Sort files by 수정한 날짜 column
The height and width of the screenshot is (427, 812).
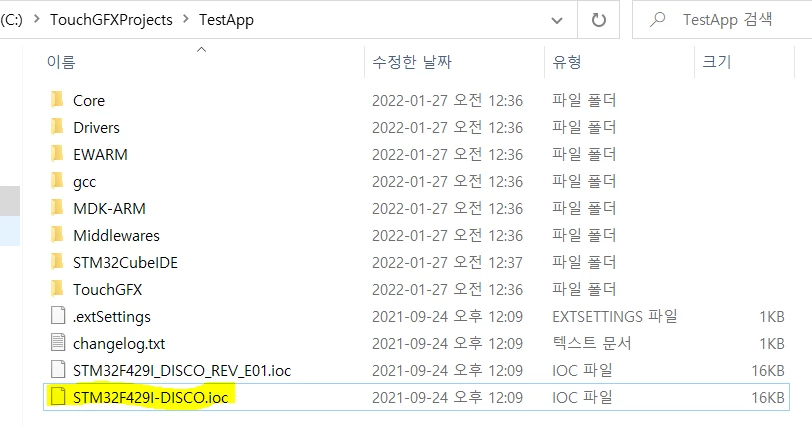412,62
